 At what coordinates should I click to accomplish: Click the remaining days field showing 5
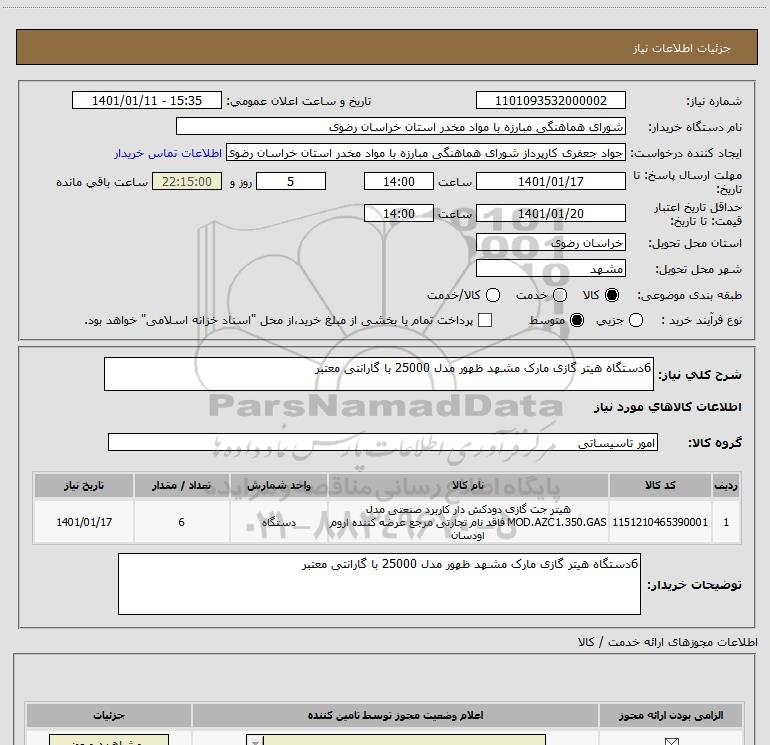(291, 181)
